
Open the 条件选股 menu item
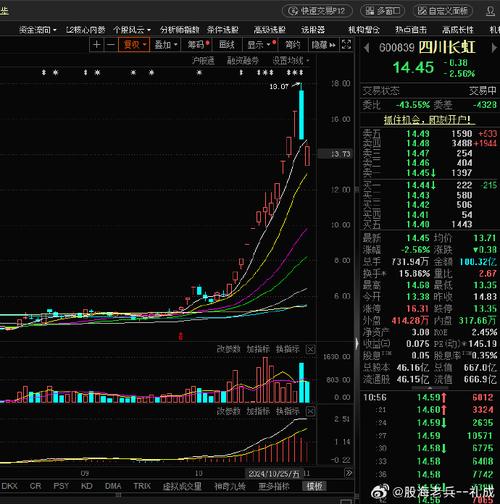tap(223, 30)
